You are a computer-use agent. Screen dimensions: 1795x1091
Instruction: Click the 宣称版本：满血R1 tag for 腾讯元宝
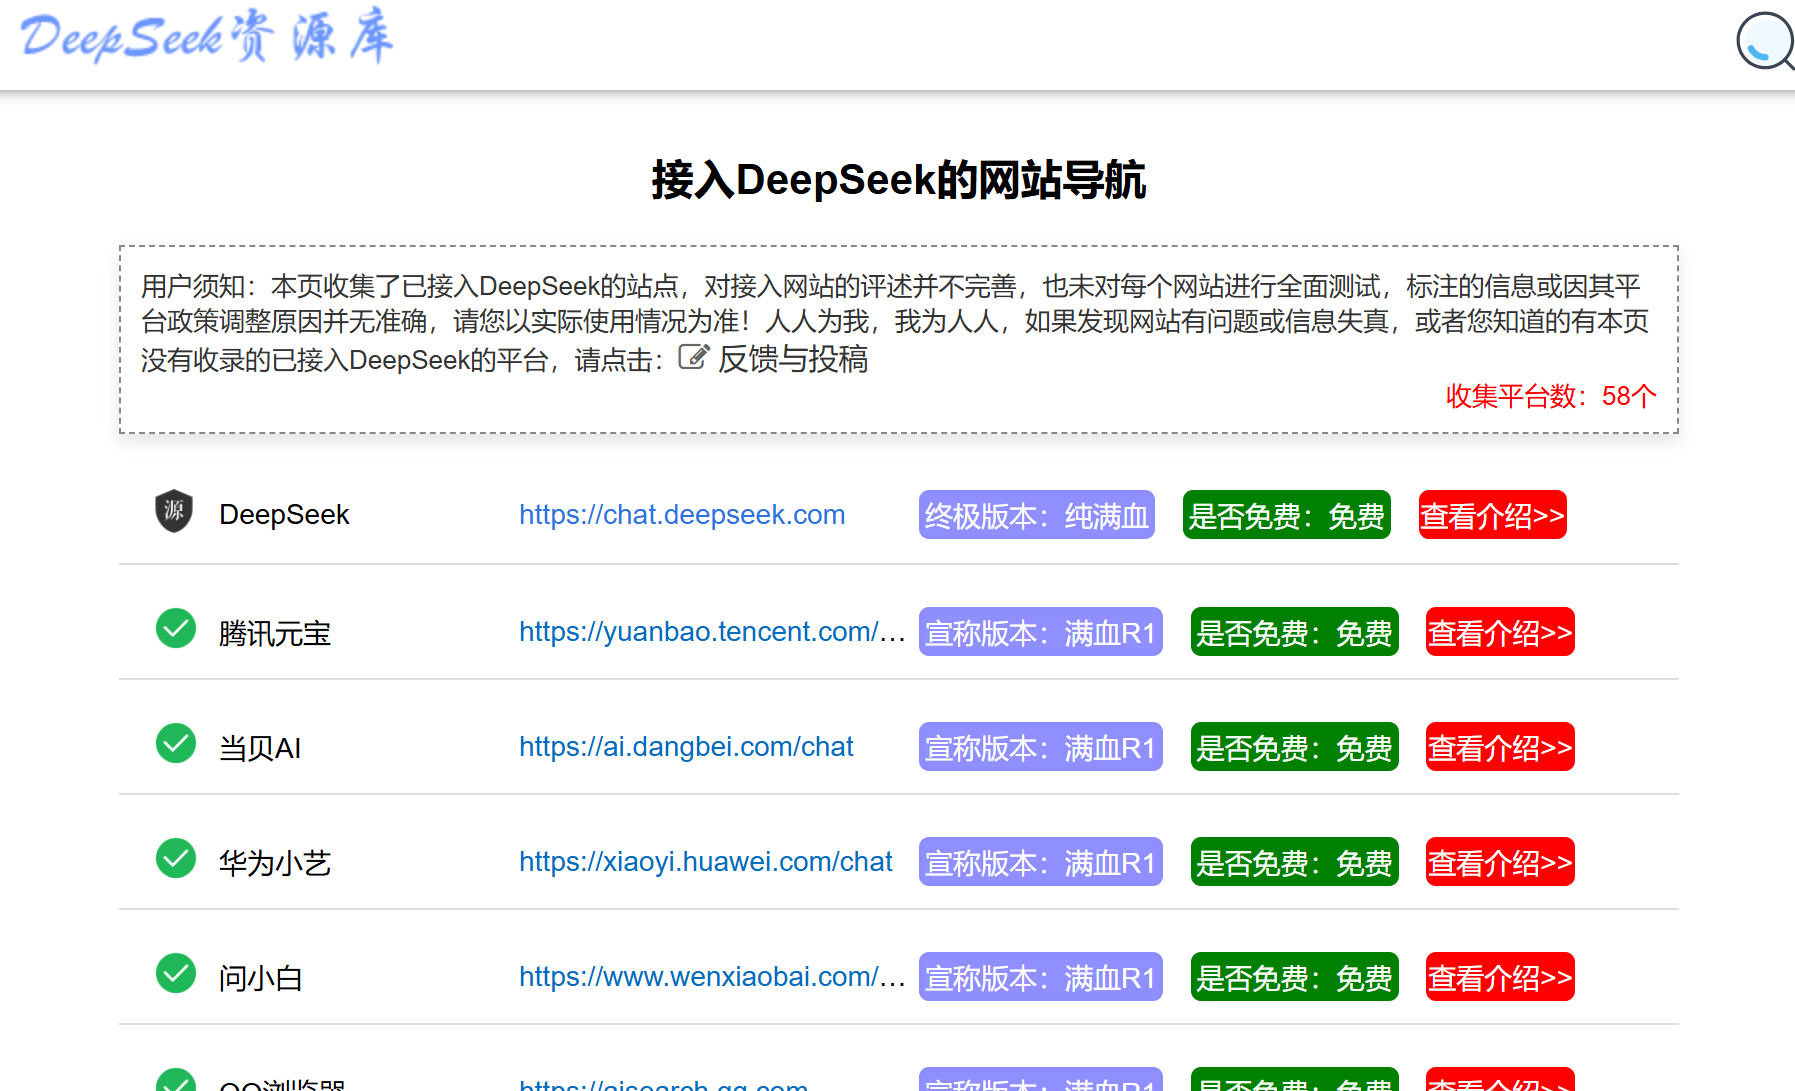point(1041,632)
